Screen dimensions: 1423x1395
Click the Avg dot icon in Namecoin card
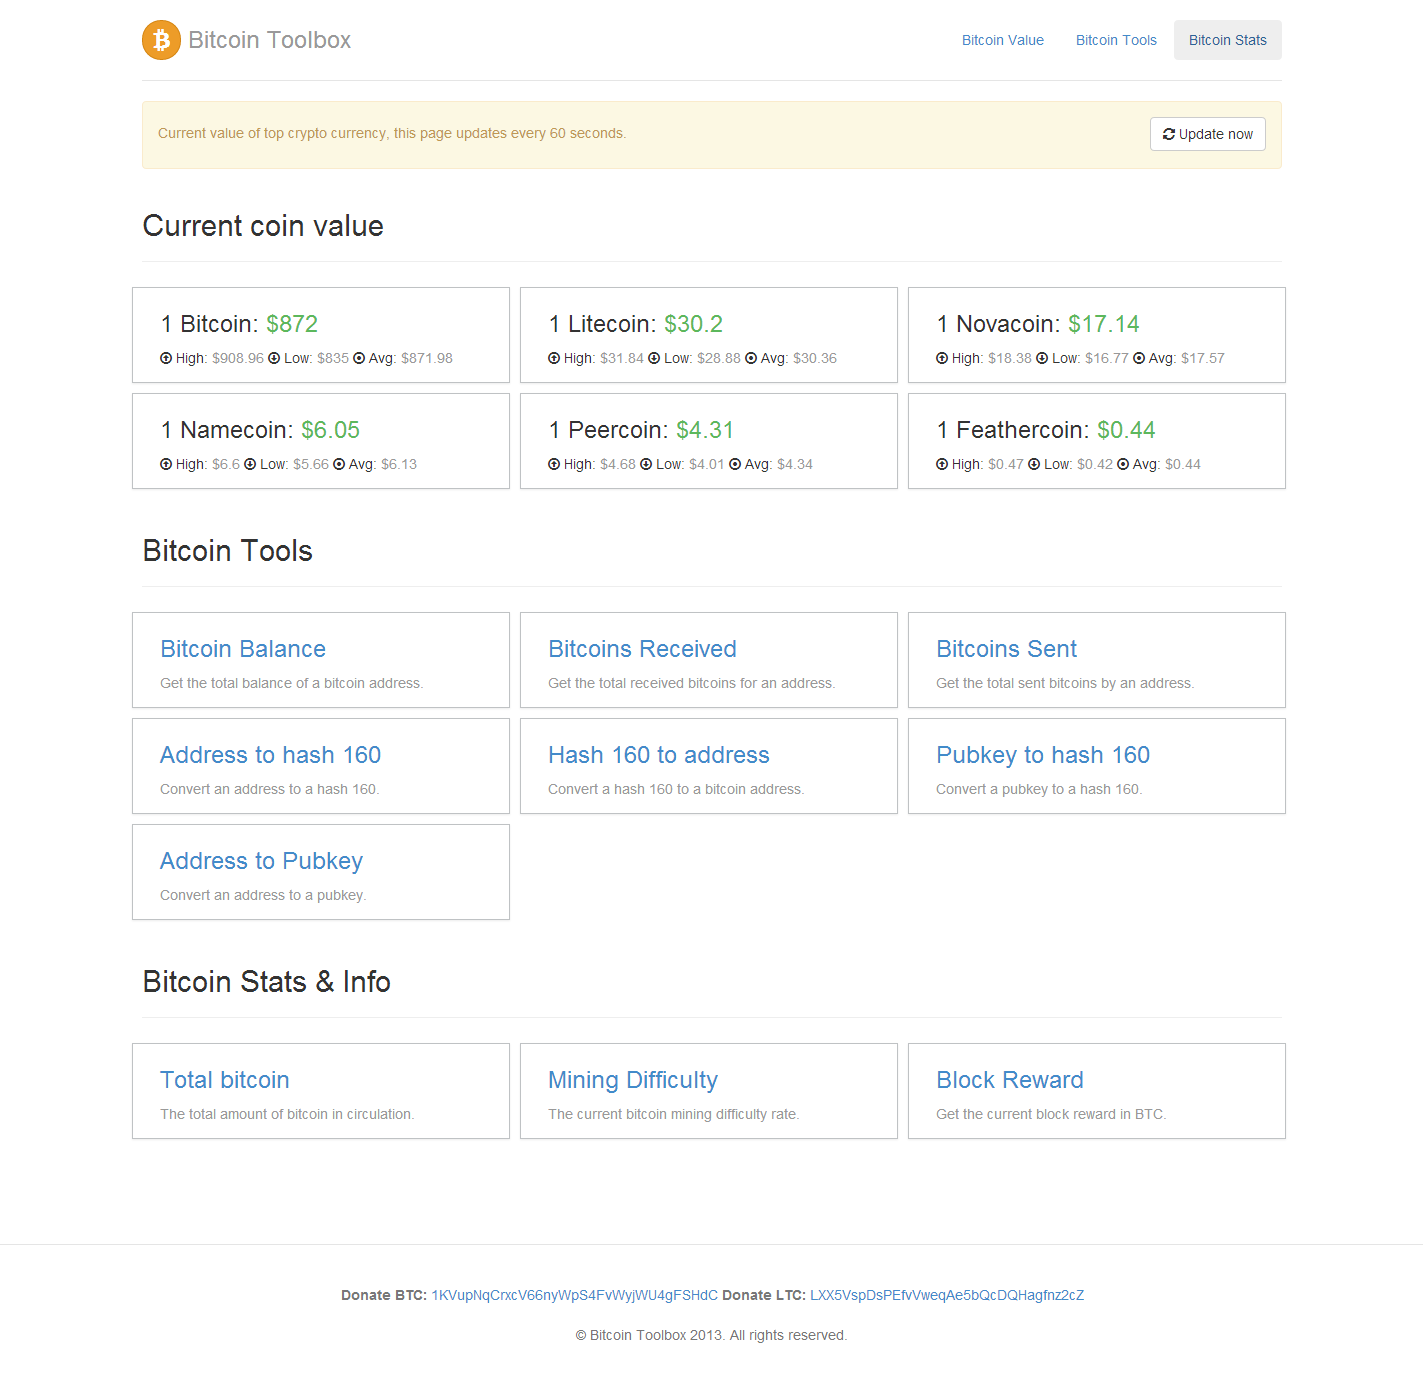(339, 464)
